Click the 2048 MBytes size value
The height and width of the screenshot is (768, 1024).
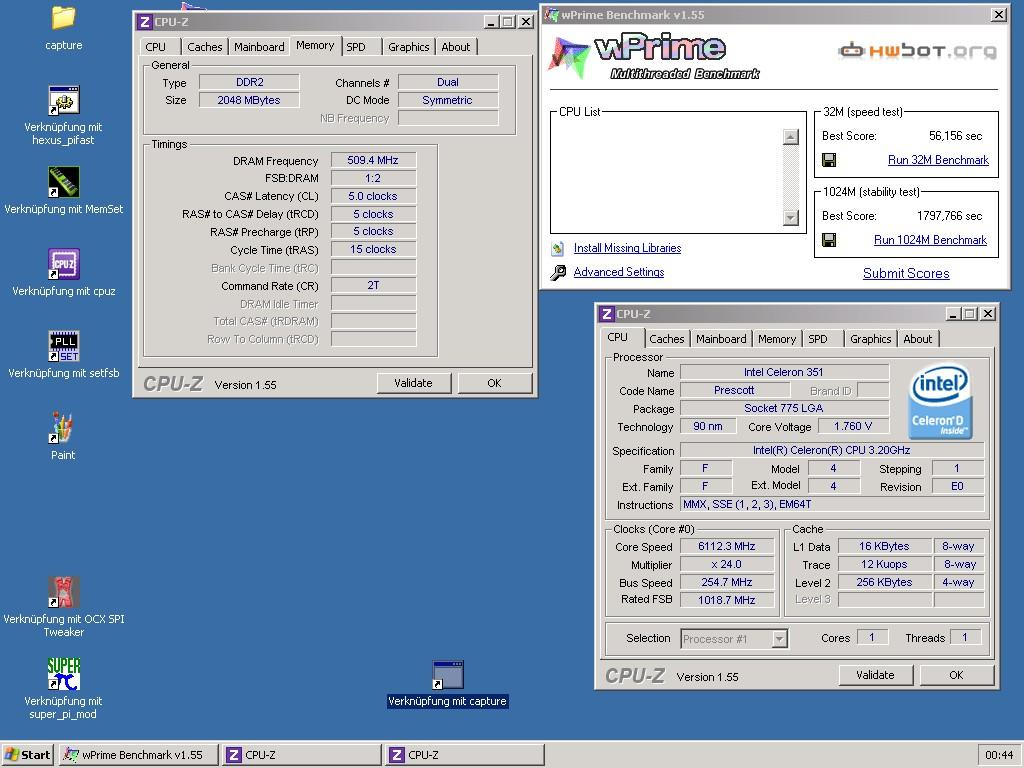click(x=249, y=100)
